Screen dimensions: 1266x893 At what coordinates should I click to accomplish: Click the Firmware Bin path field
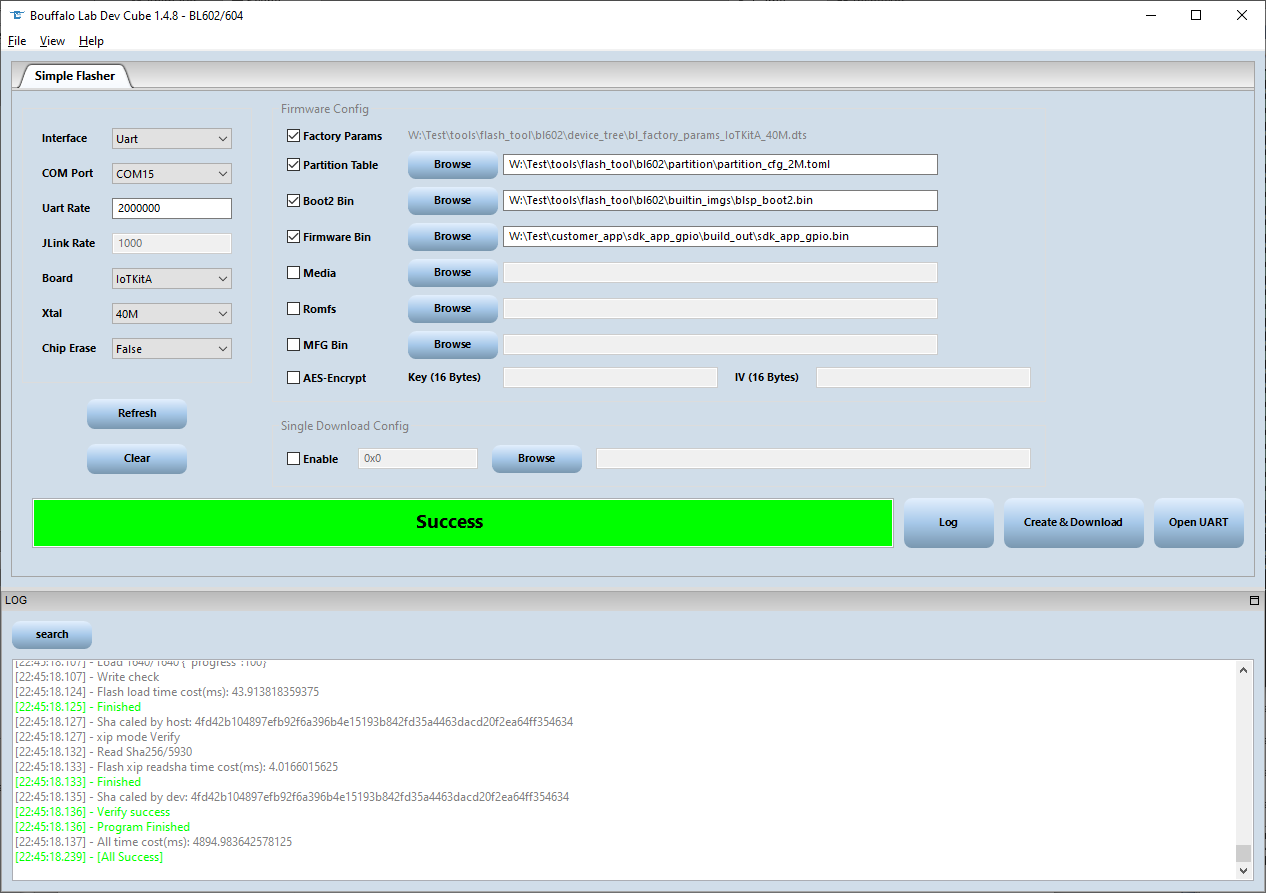(x=720, y=237)
